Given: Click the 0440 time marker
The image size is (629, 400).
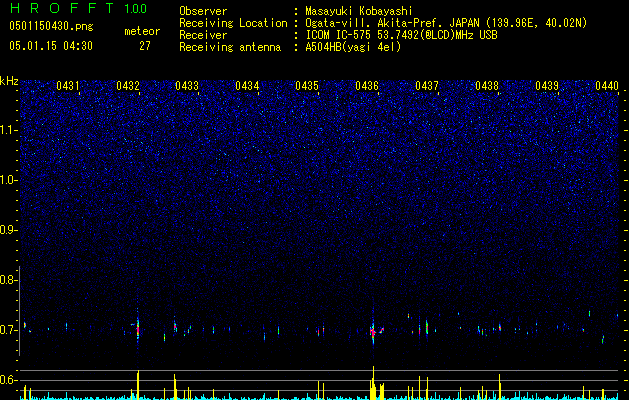Looking at the screenshot, I should 607,85.
